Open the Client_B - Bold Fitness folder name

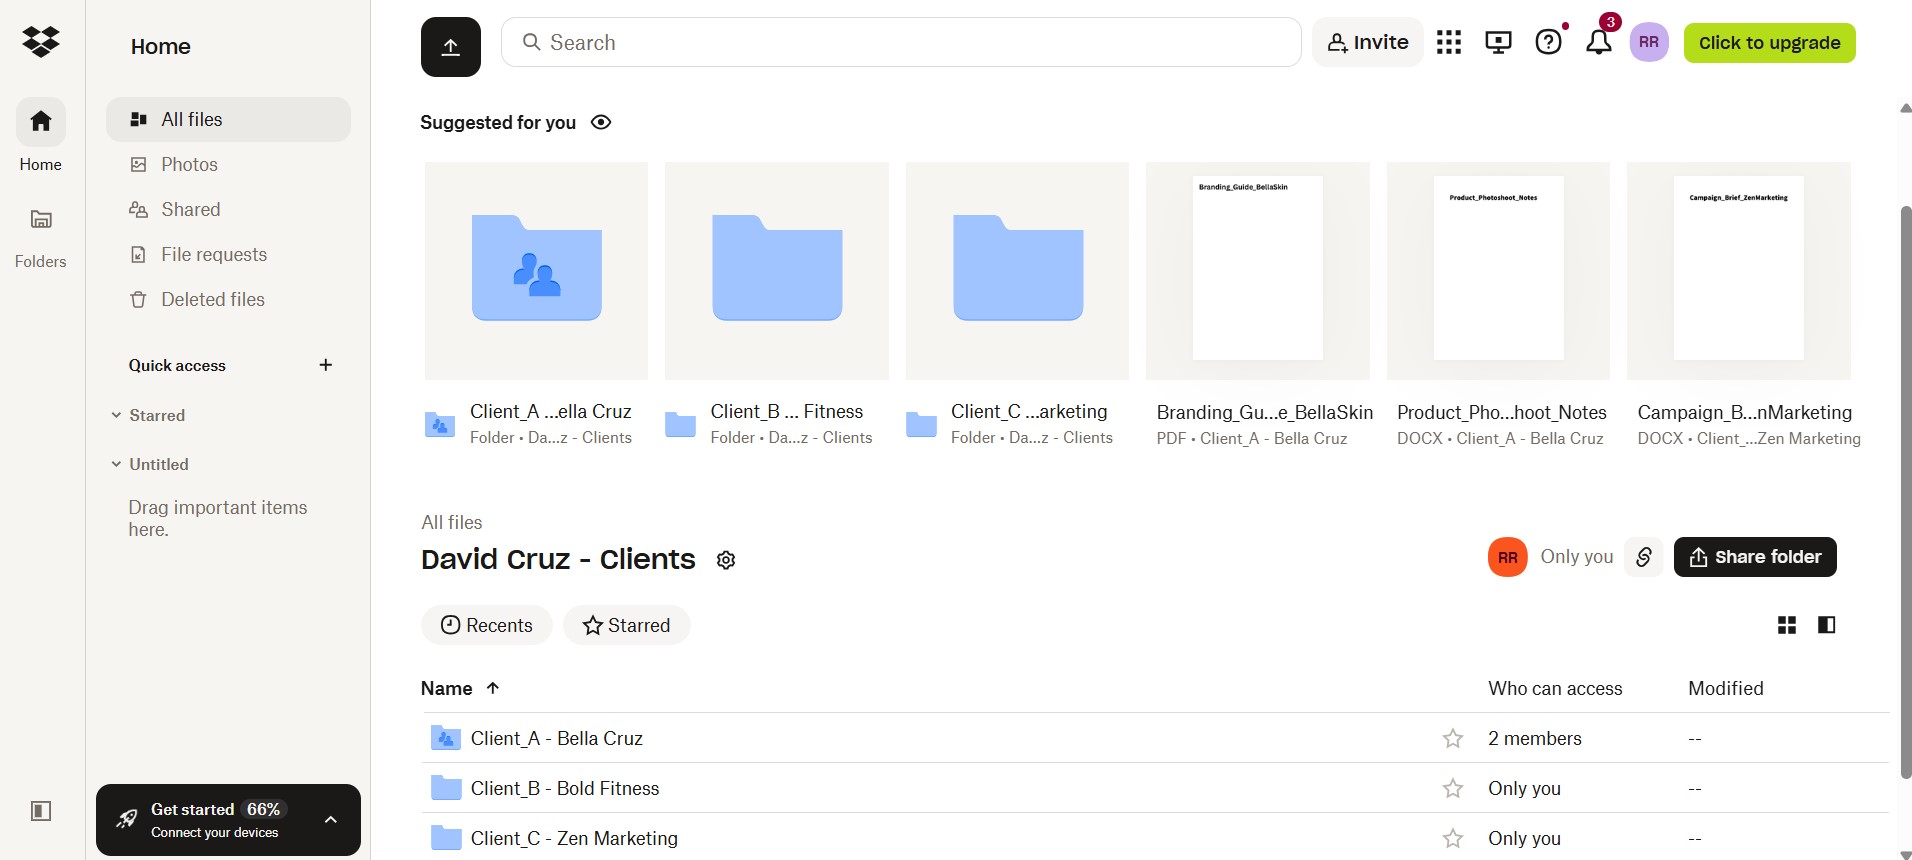pos(565,788)
